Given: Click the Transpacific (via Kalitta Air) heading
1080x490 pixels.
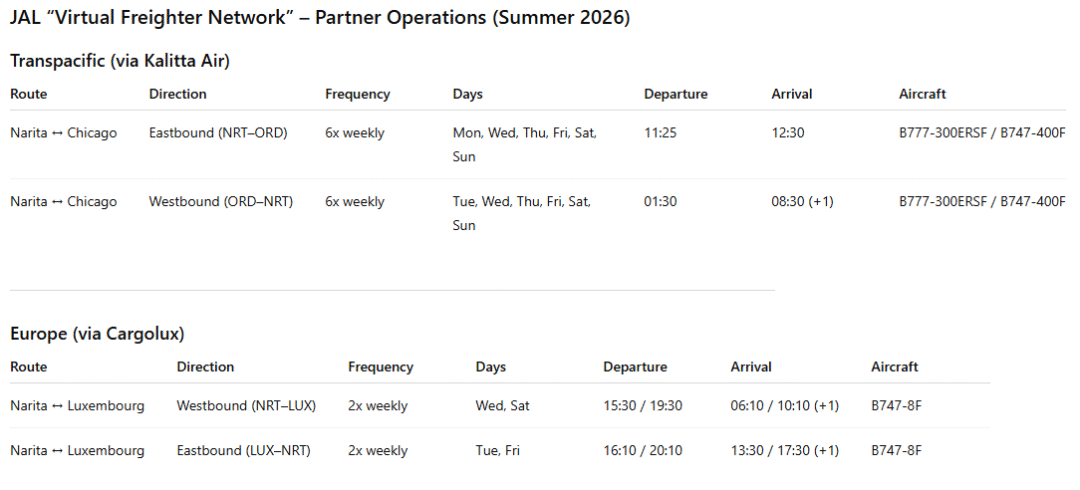Looking at the screenshot, I should 120,61.
